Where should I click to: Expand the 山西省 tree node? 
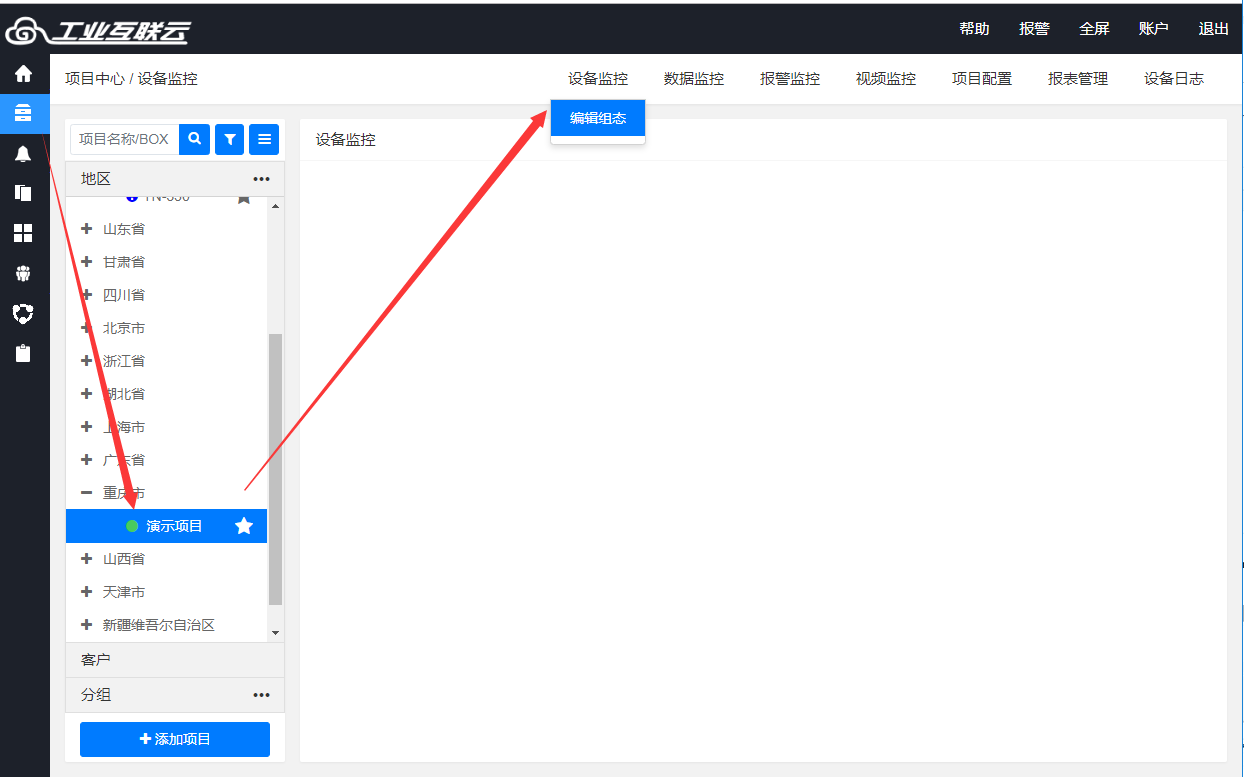(86, 559)
